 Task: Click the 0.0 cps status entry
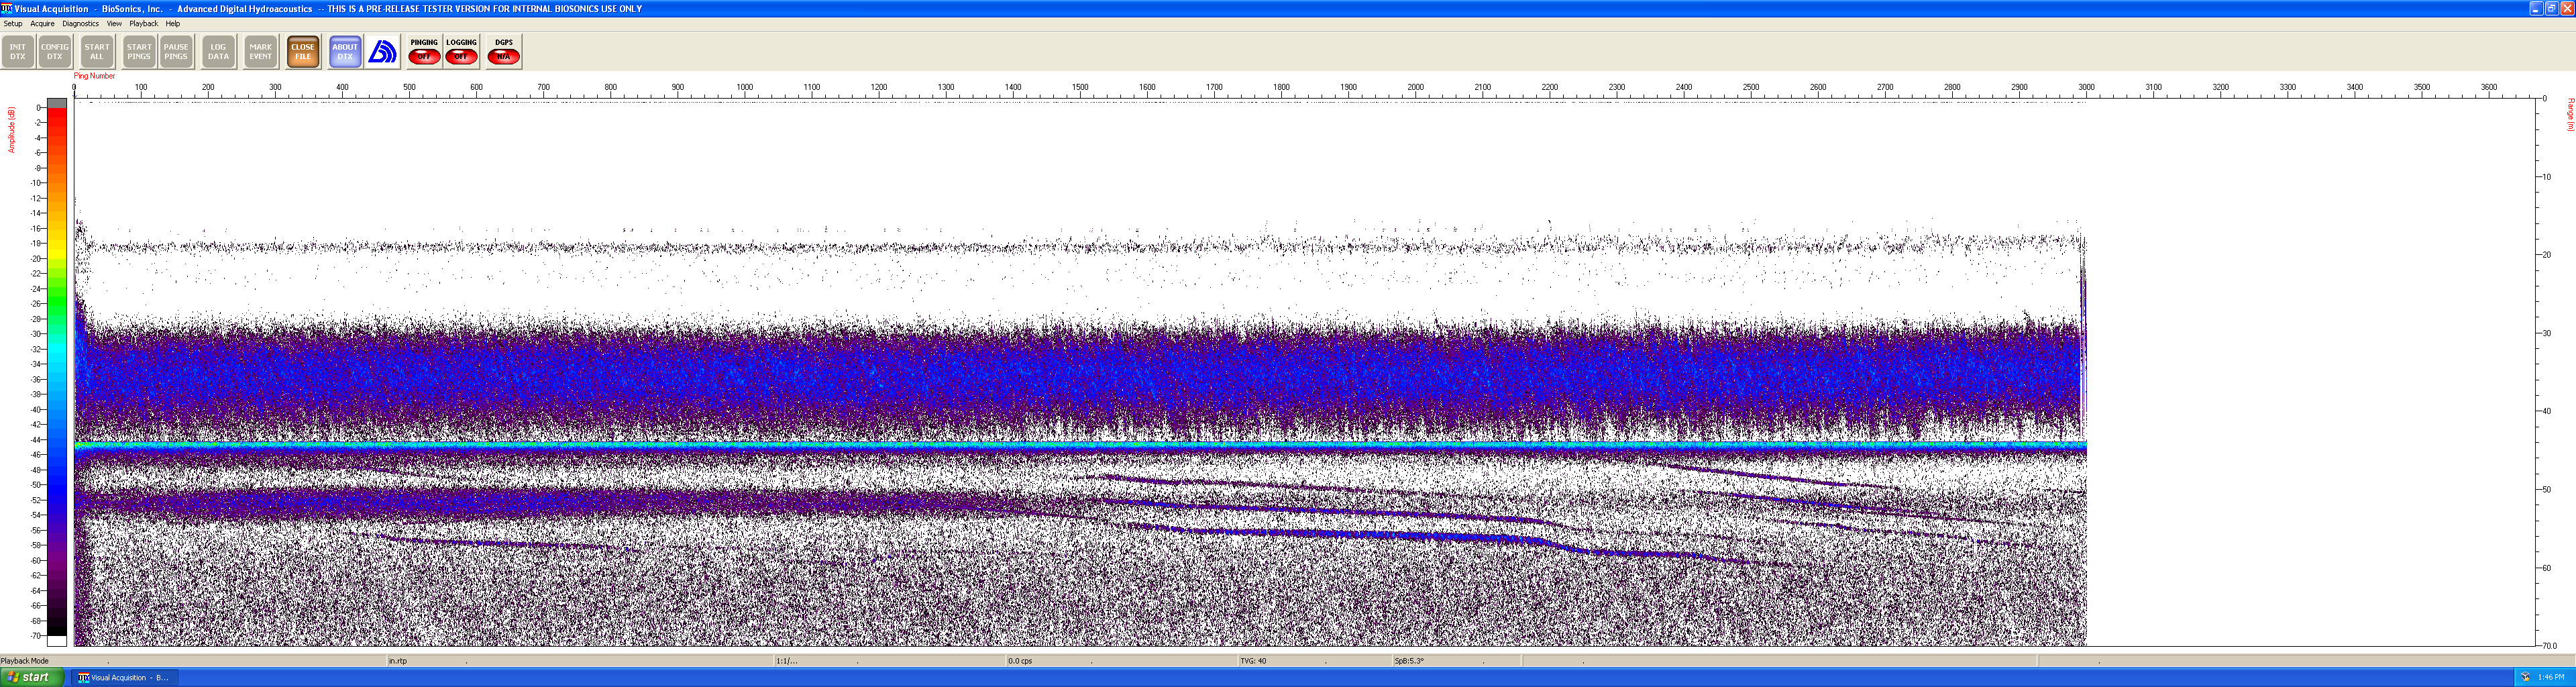click(x=1020, y=661)
